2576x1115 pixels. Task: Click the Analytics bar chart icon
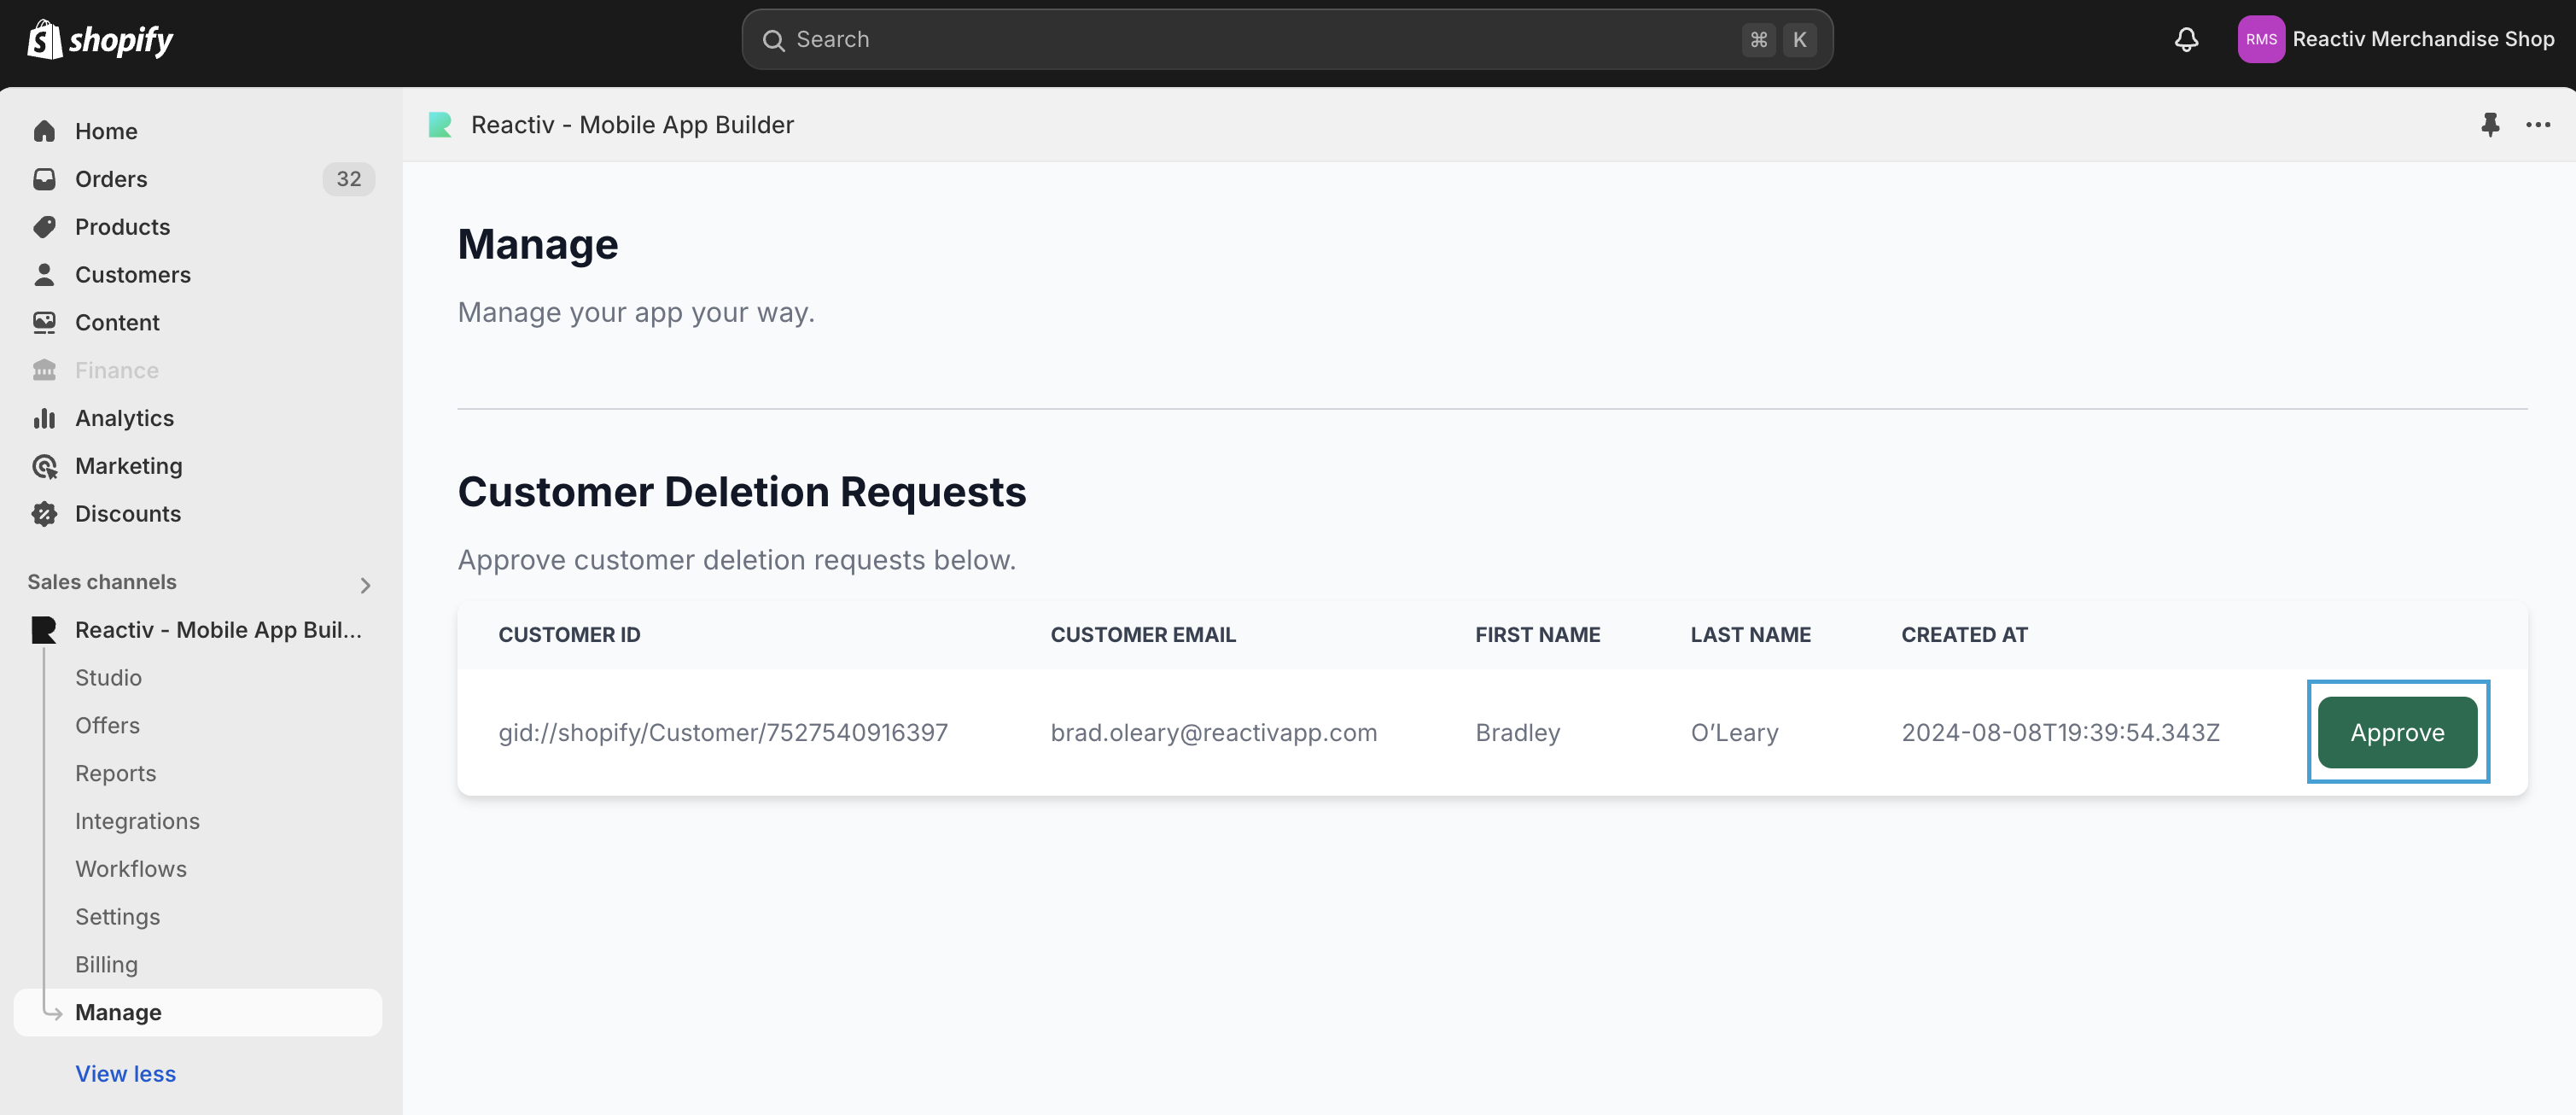coord(44,418)
